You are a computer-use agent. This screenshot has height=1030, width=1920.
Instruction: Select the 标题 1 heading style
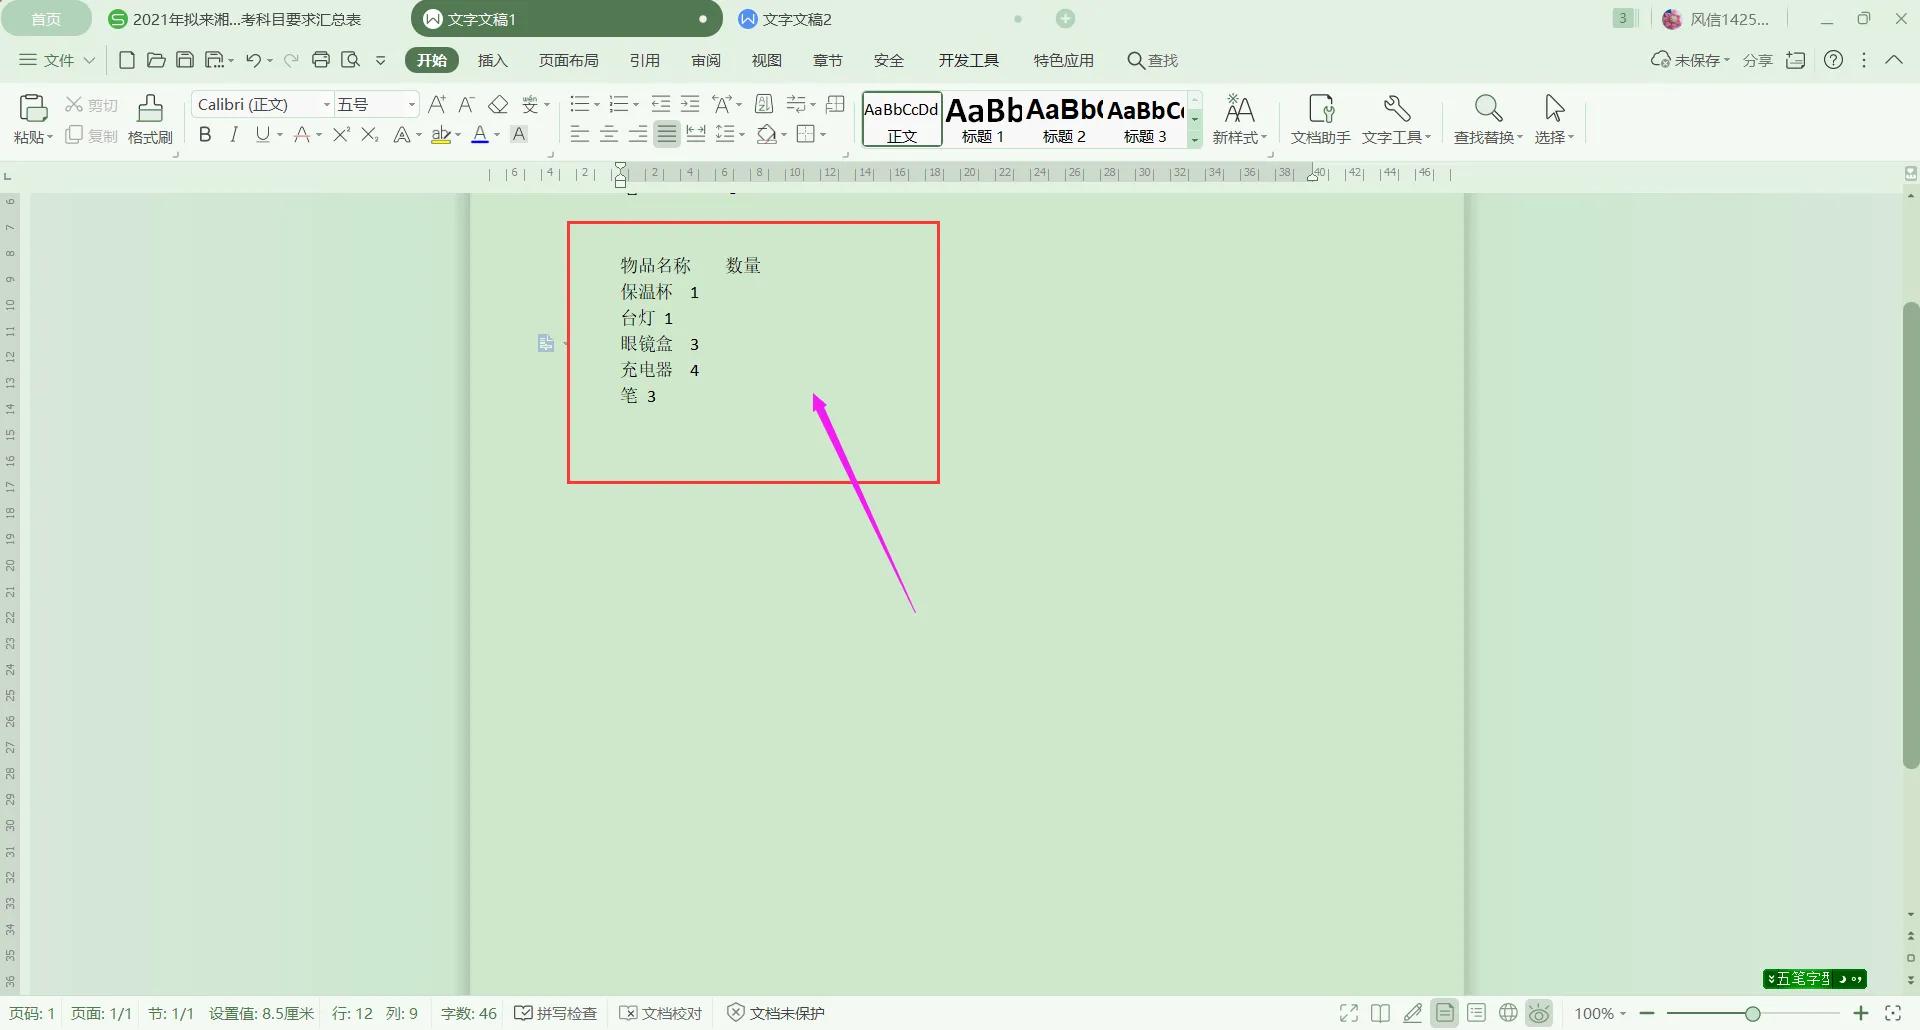coord(983,119)
